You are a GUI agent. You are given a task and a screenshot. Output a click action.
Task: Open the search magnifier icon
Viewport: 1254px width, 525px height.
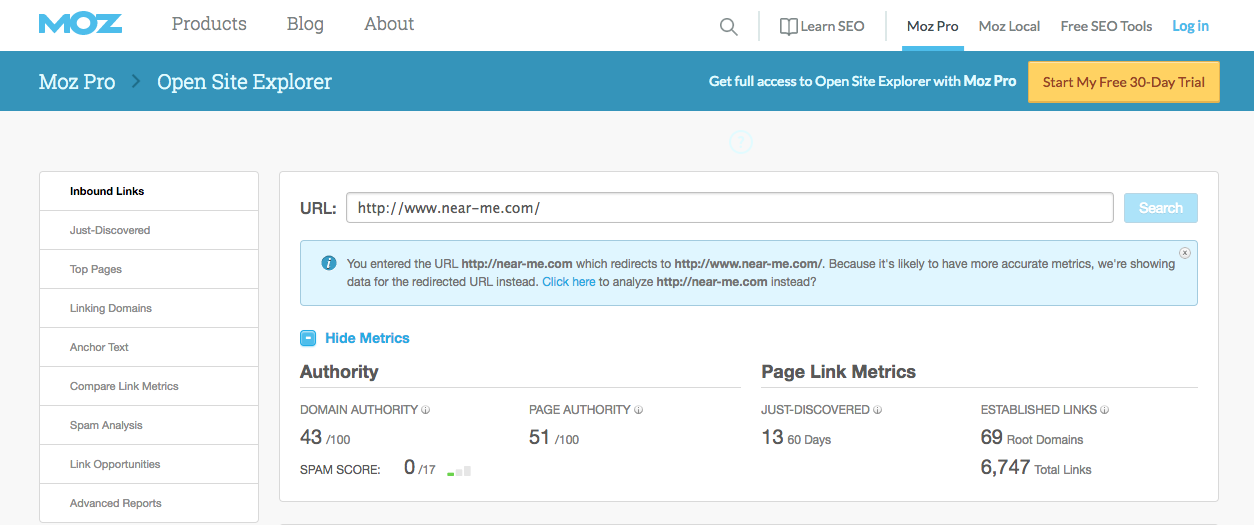coord(729,27)
